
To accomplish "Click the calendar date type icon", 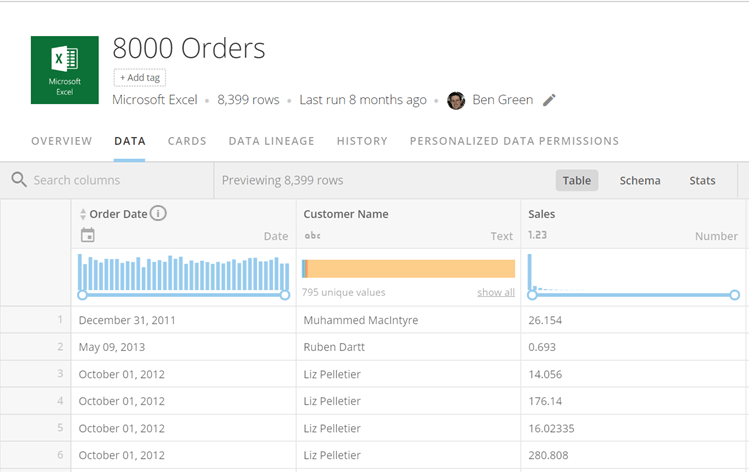I will point(87,235).
